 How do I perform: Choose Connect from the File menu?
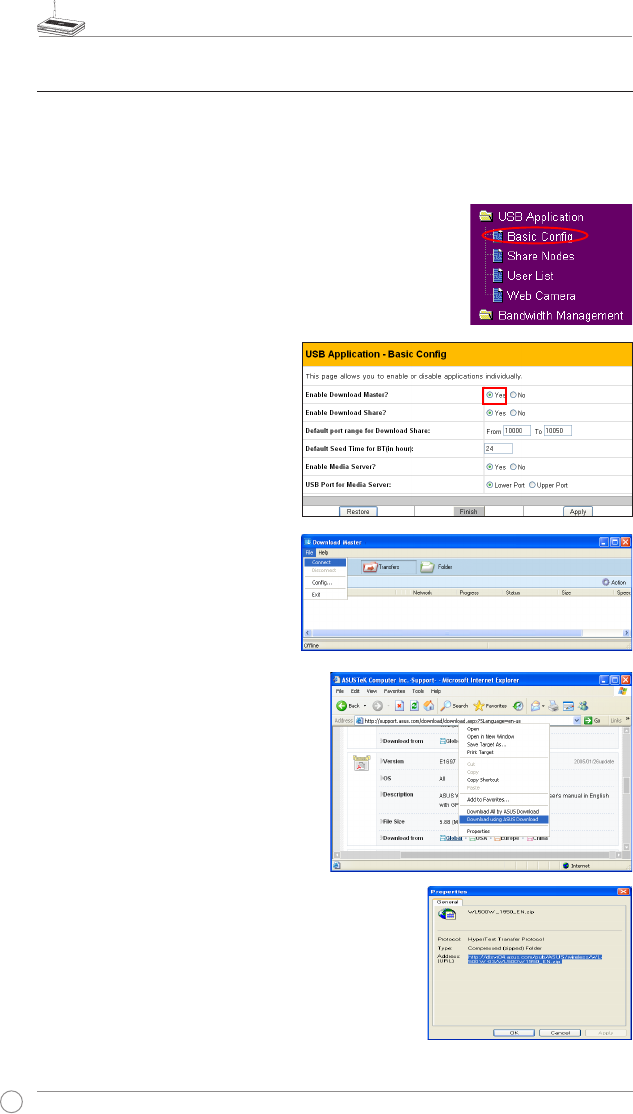(x=325, y=561)
